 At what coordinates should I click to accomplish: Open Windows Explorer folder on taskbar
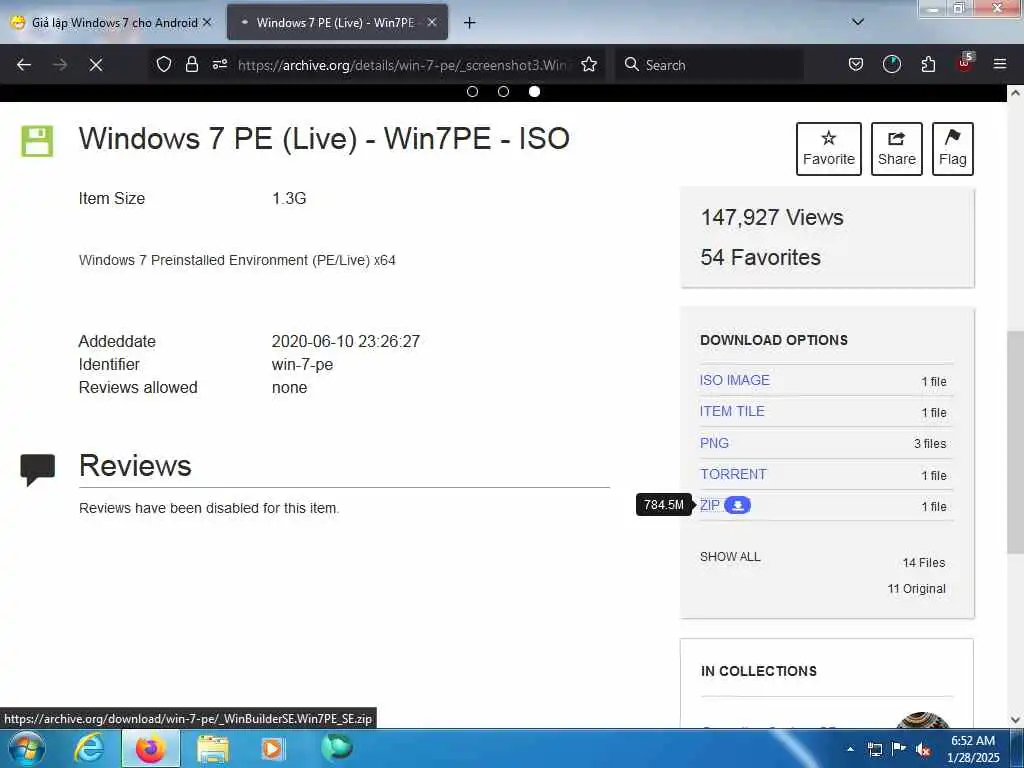(x=213, y=749)
